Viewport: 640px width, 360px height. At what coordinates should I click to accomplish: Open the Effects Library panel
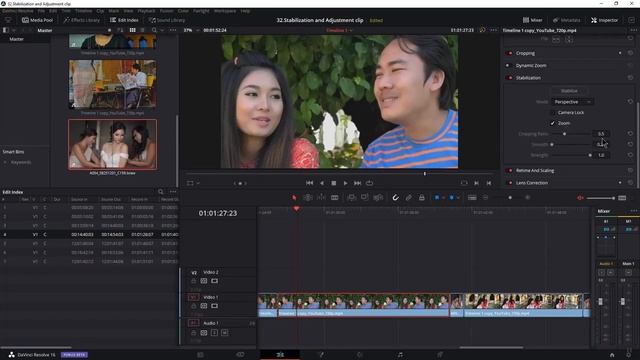tap(81, 20)
